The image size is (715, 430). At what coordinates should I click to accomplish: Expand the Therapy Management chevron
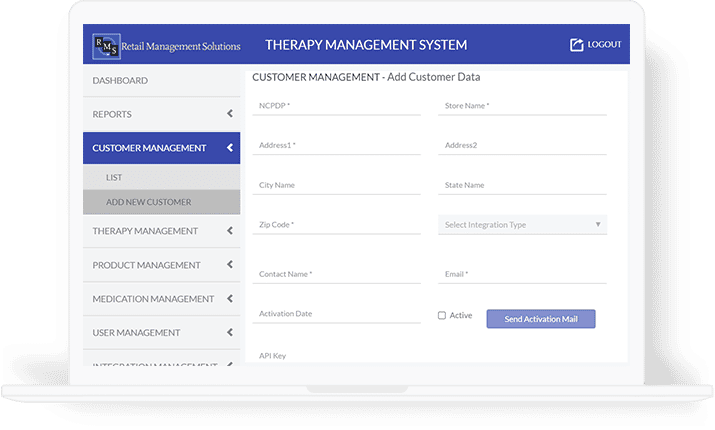pyautogui.click(x=230, y=231)
